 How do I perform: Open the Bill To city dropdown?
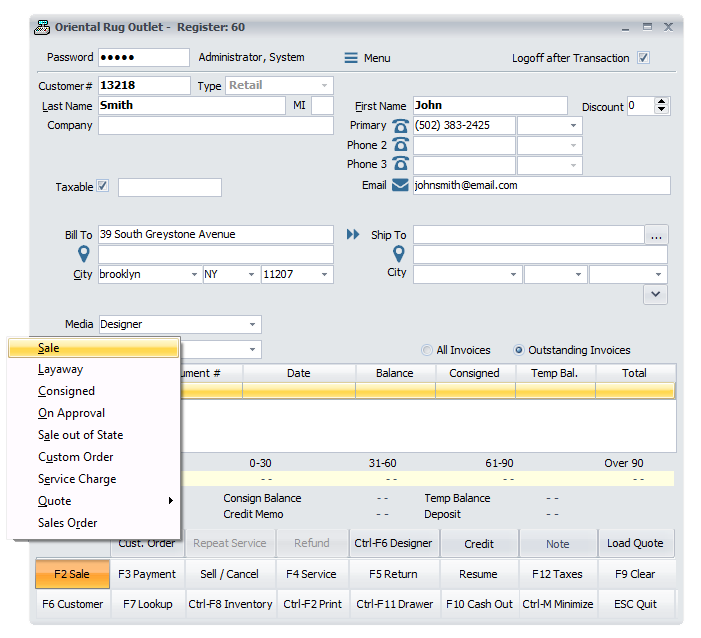194,274
